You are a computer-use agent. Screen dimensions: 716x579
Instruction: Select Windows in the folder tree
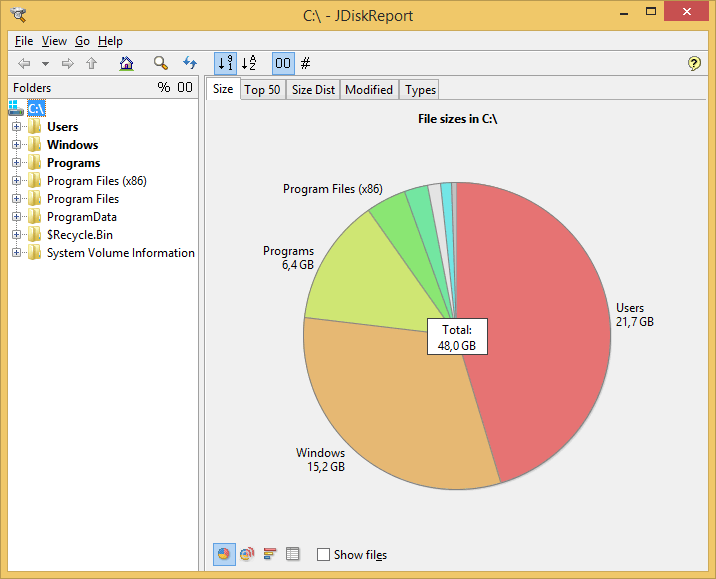tap(73, 145)
